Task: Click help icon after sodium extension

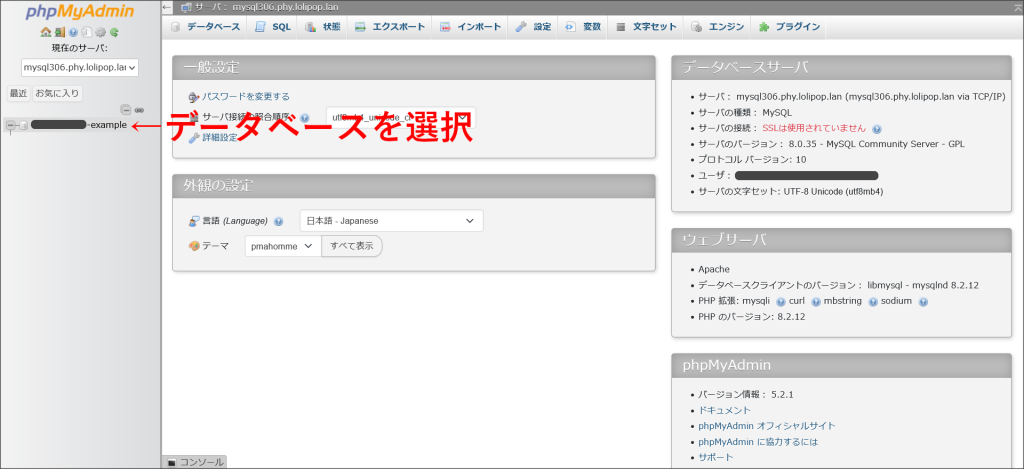Action: point(923,302)
